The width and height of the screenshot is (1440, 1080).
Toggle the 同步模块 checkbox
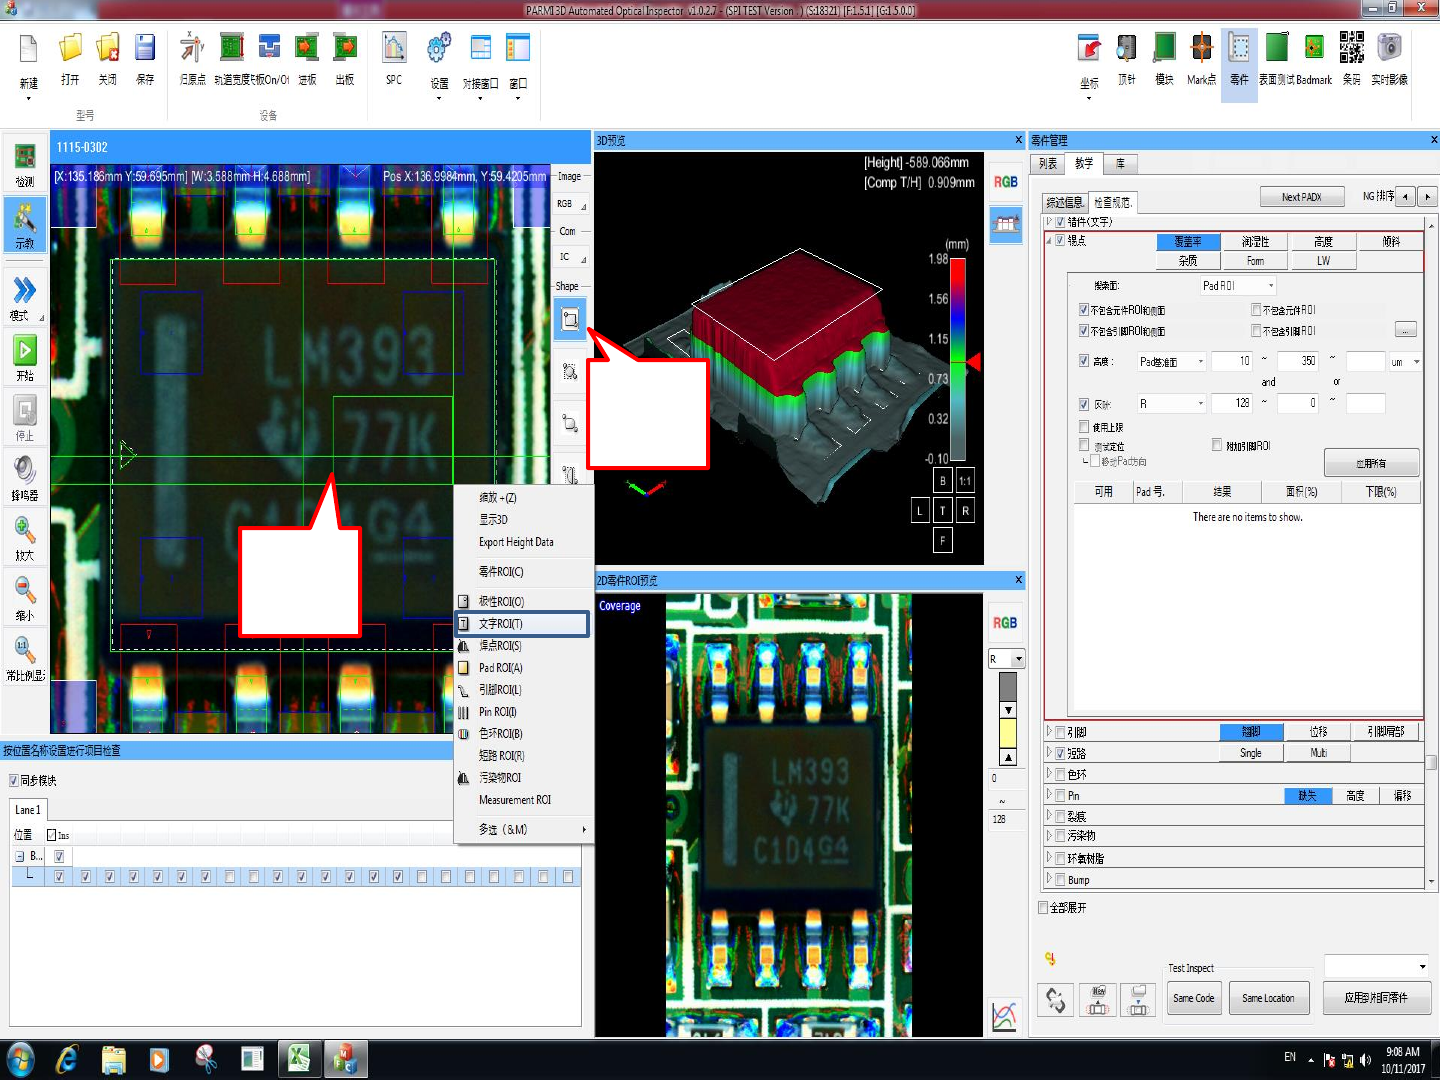(14, 781)
